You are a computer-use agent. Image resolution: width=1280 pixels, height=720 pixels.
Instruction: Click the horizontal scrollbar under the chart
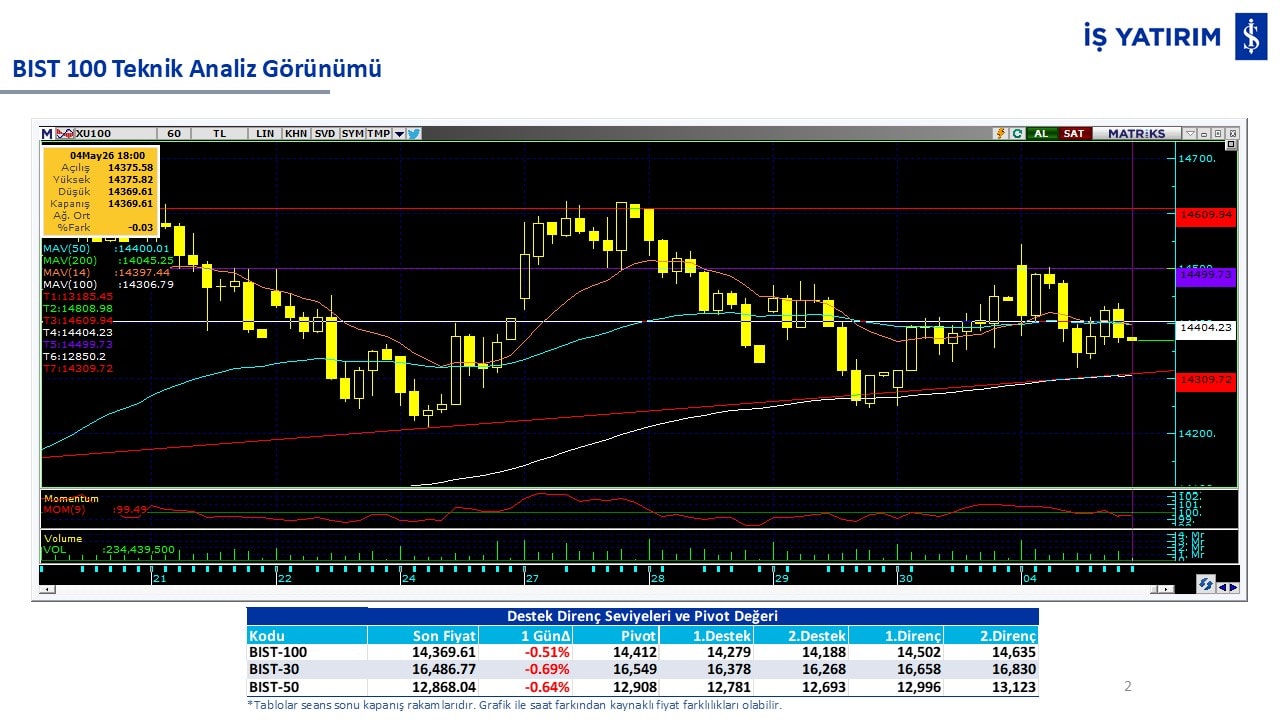click(607, 590)
